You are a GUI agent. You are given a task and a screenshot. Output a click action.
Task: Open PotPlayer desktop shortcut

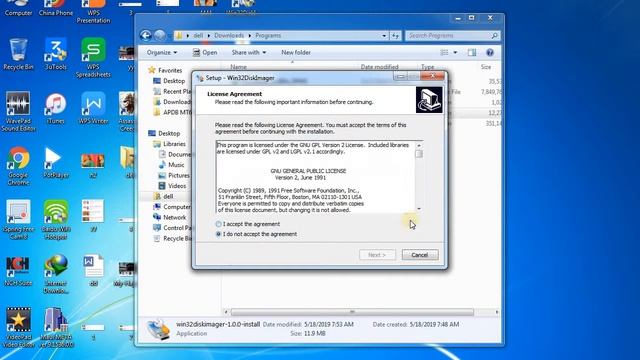56,162
